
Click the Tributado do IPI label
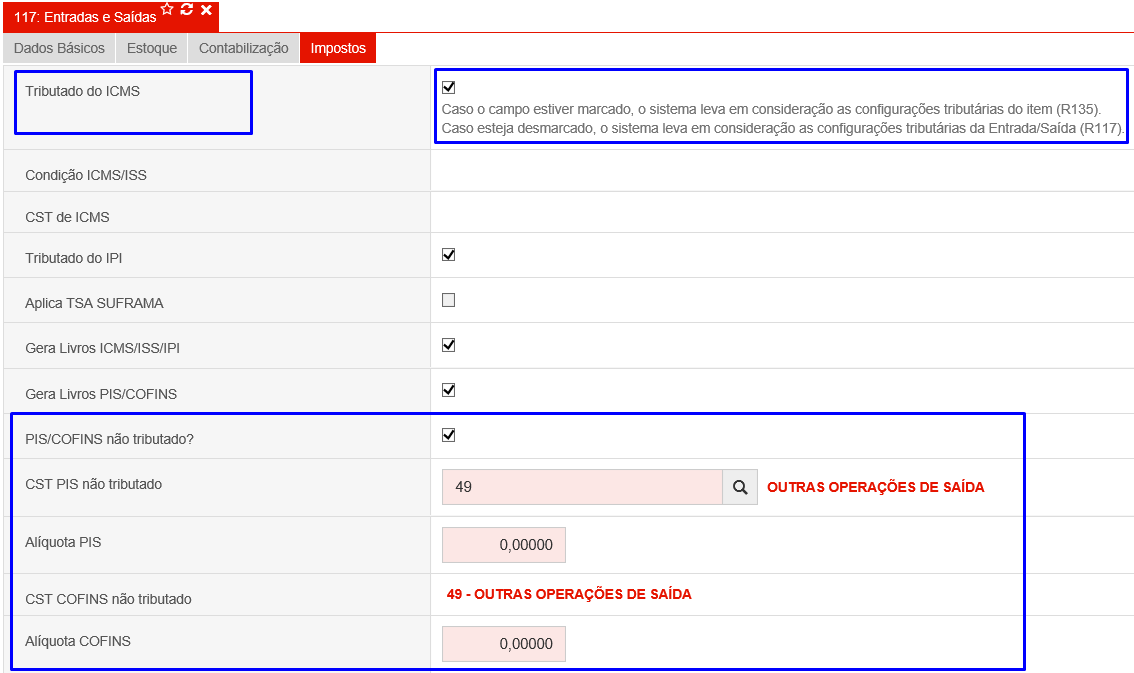[74, 258]
